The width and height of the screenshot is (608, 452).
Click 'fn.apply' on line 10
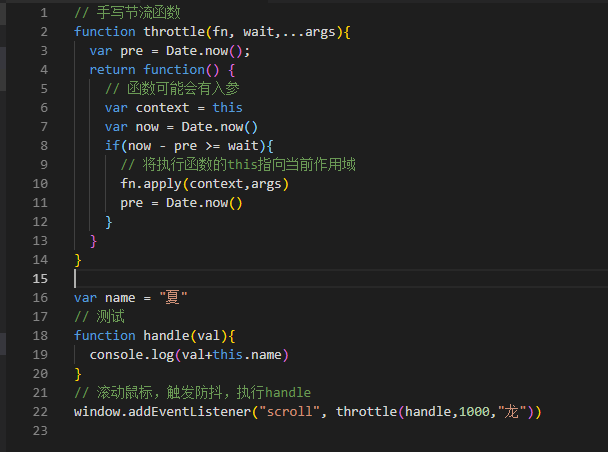(x=151, y=184)
